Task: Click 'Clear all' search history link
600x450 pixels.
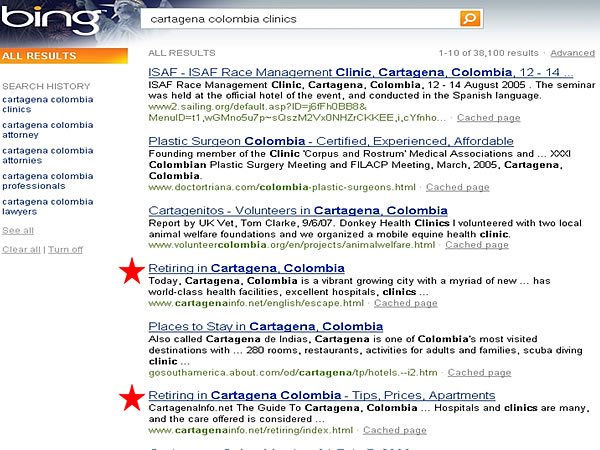Action: pos(22,249)
